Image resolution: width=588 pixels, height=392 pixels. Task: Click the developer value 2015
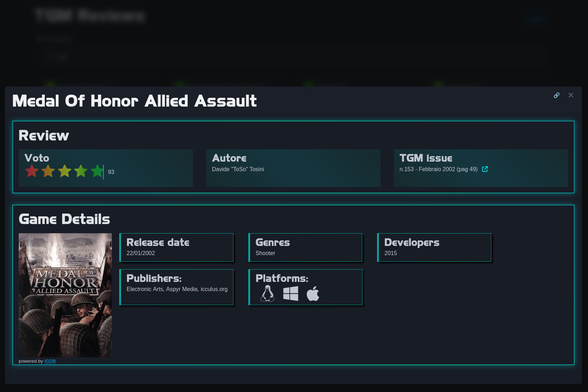point(390,253)
